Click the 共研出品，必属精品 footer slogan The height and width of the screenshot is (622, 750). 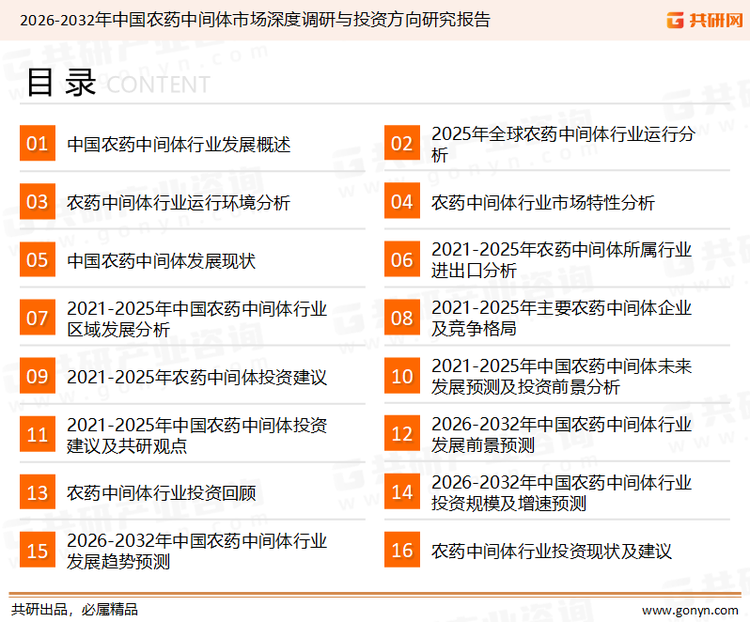click(x=74, y=609)
